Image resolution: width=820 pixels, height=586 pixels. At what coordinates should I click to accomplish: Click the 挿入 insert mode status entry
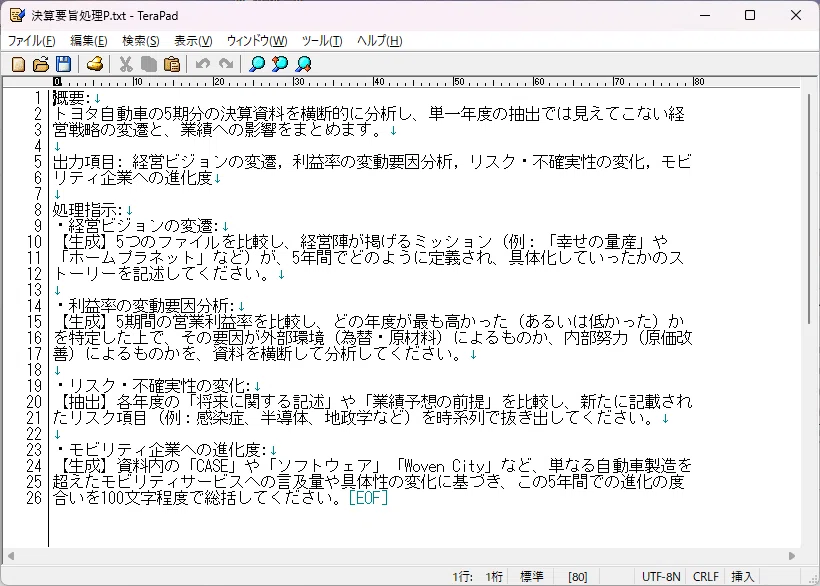pyautogui.click(x=743, y=577)
